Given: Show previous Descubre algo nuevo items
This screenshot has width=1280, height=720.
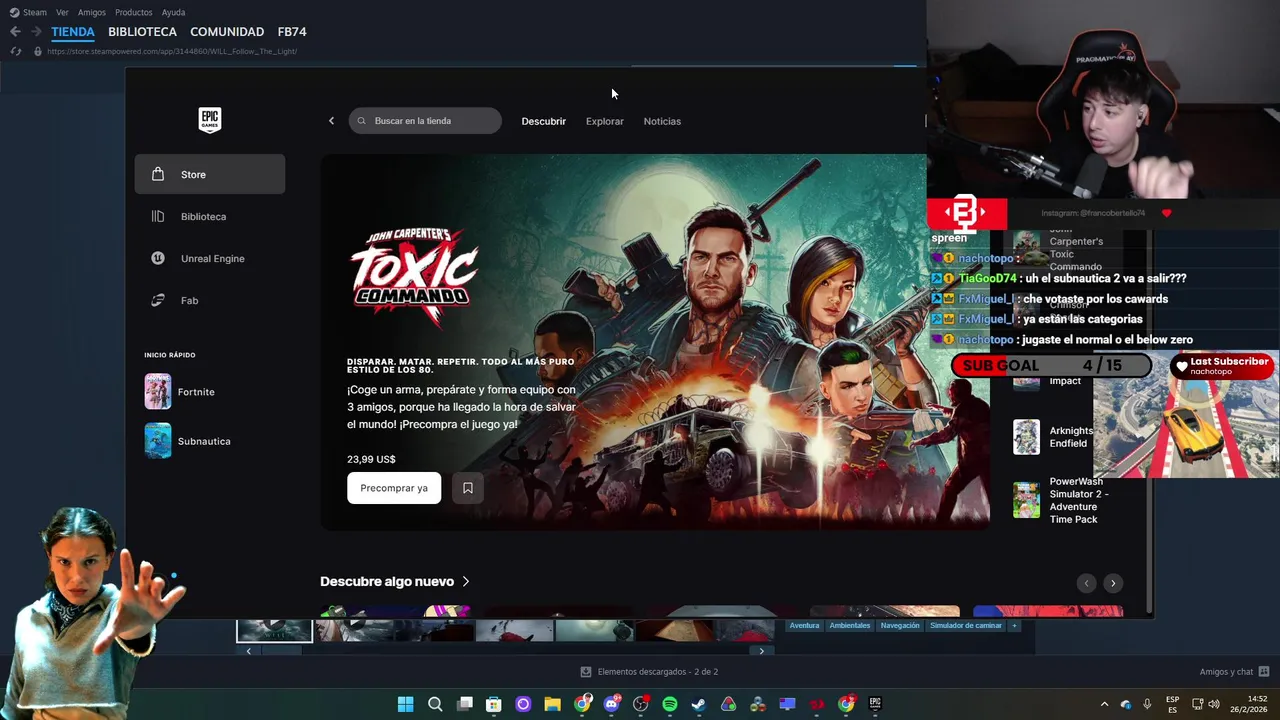Looking at the screenshot, I should tap(1086, 583).
